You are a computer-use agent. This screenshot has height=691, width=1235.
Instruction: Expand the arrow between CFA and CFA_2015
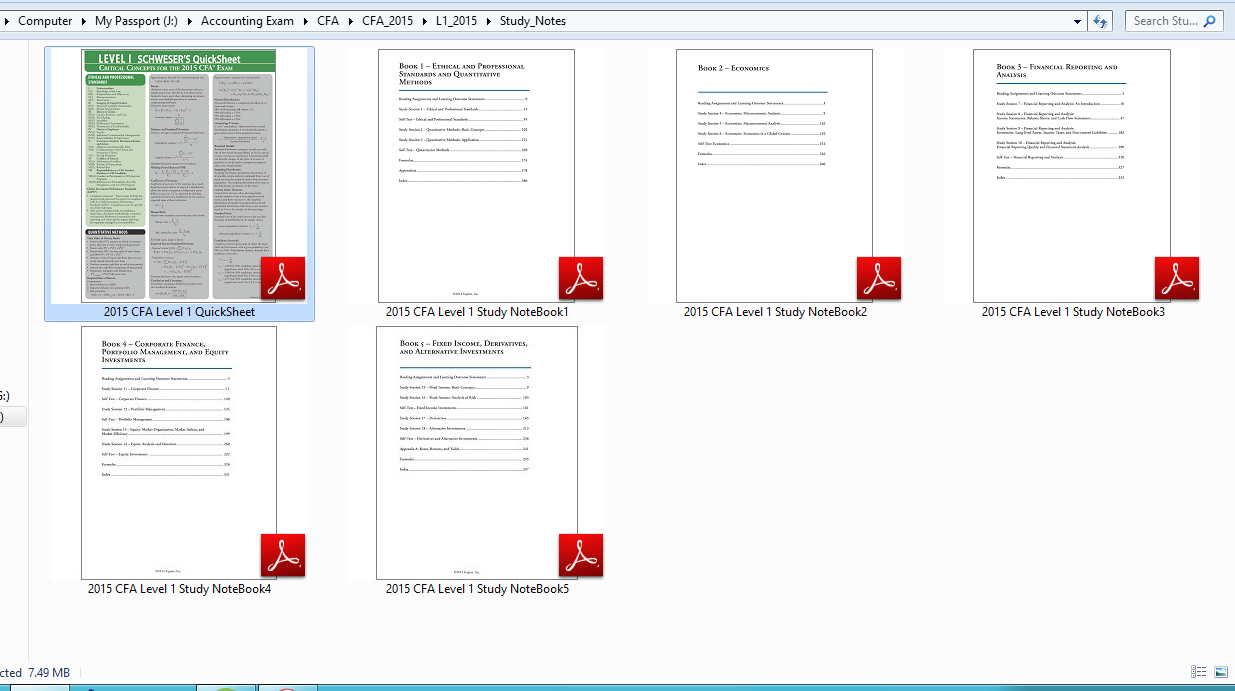pyautogui.click(x=350, y=21)
